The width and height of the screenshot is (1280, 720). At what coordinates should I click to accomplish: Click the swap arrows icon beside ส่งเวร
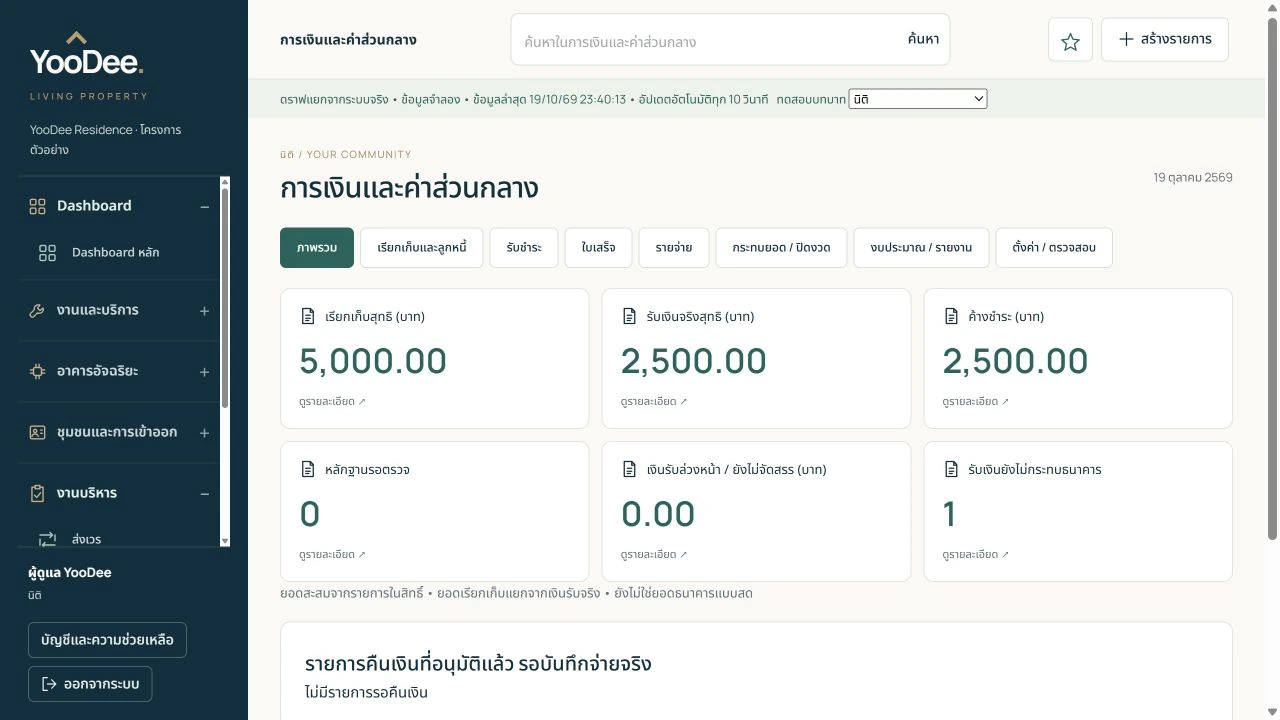[x=47, y=540]
